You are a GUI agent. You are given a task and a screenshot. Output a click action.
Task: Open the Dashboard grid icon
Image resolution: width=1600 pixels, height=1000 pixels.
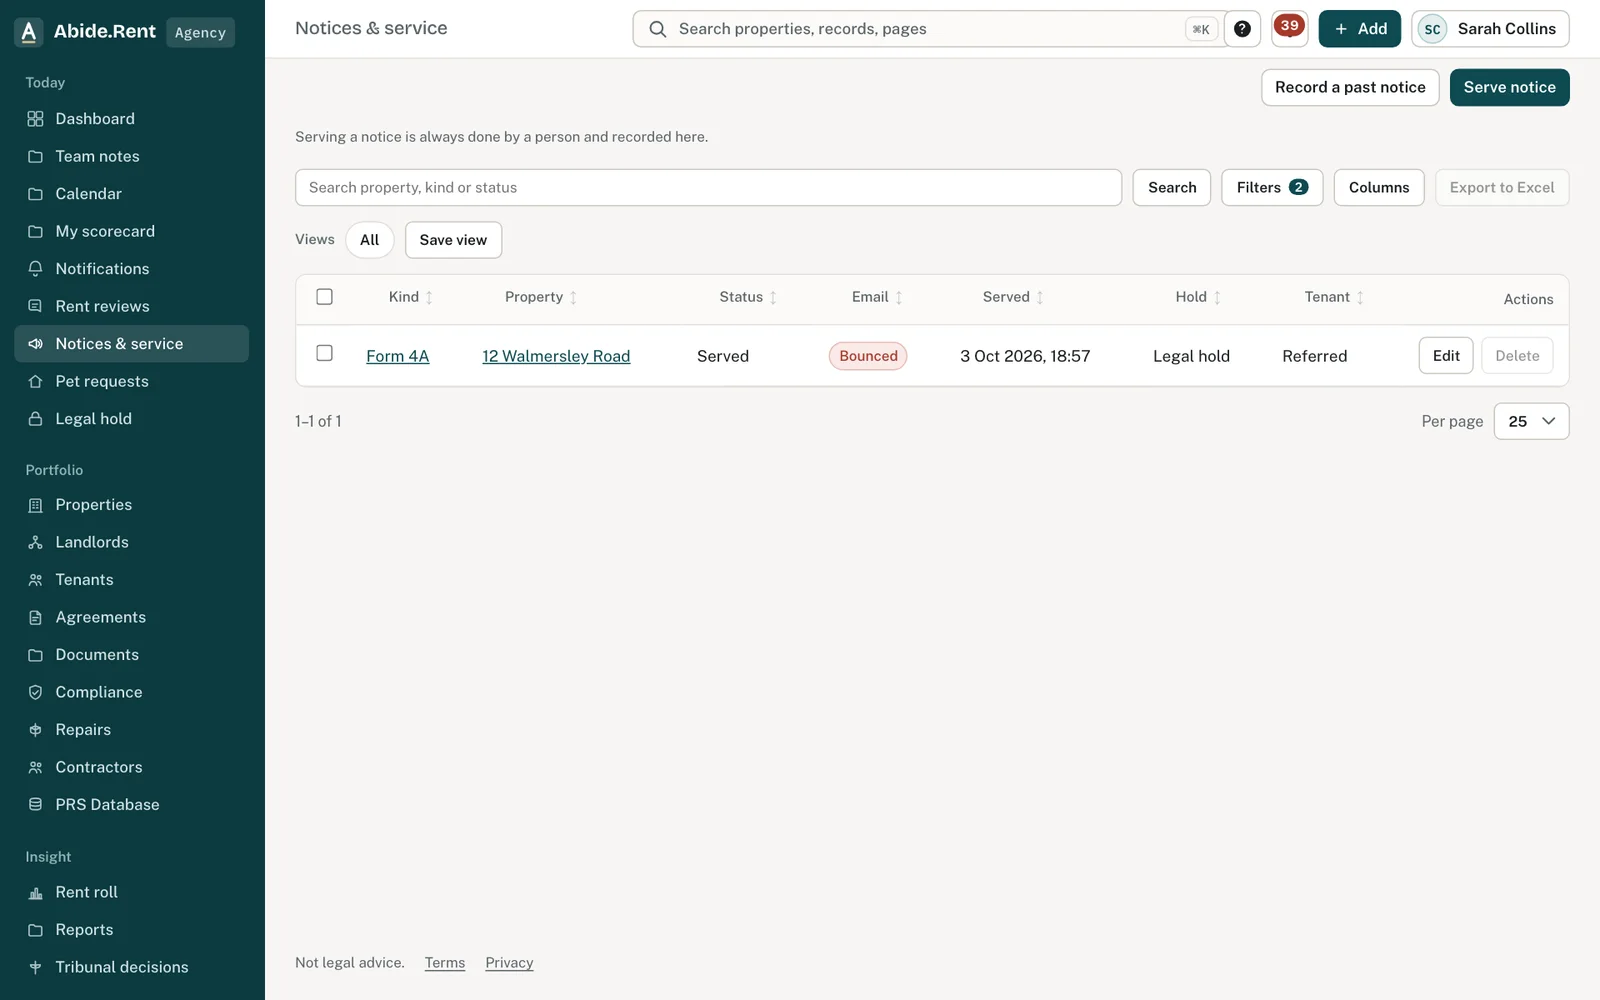[35, 119]
